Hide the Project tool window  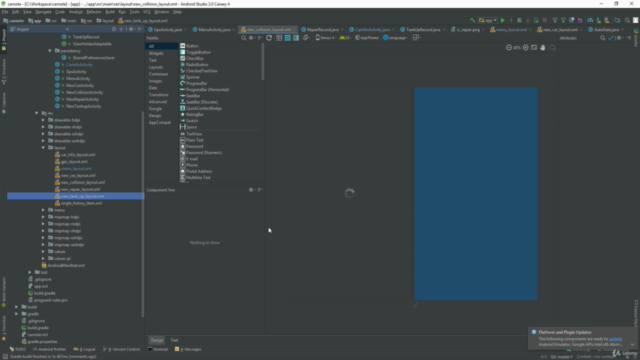tap(140, 29)
